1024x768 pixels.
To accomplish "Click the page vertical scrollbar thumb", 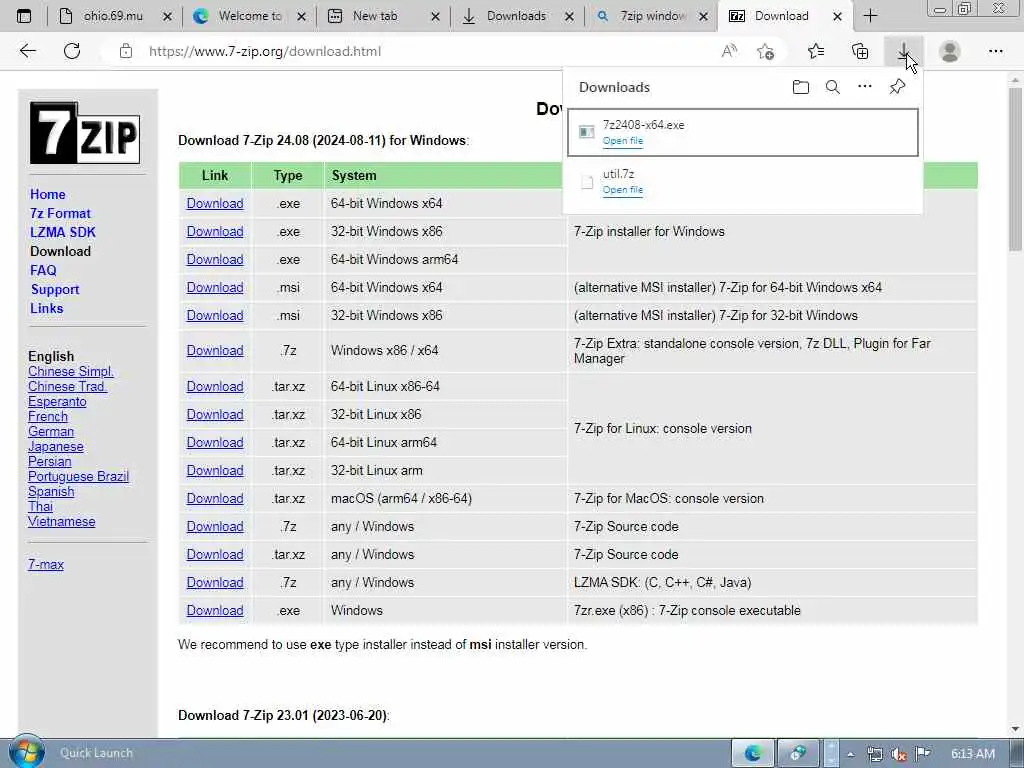I will pyautogui.click(x=1014, y=170).
